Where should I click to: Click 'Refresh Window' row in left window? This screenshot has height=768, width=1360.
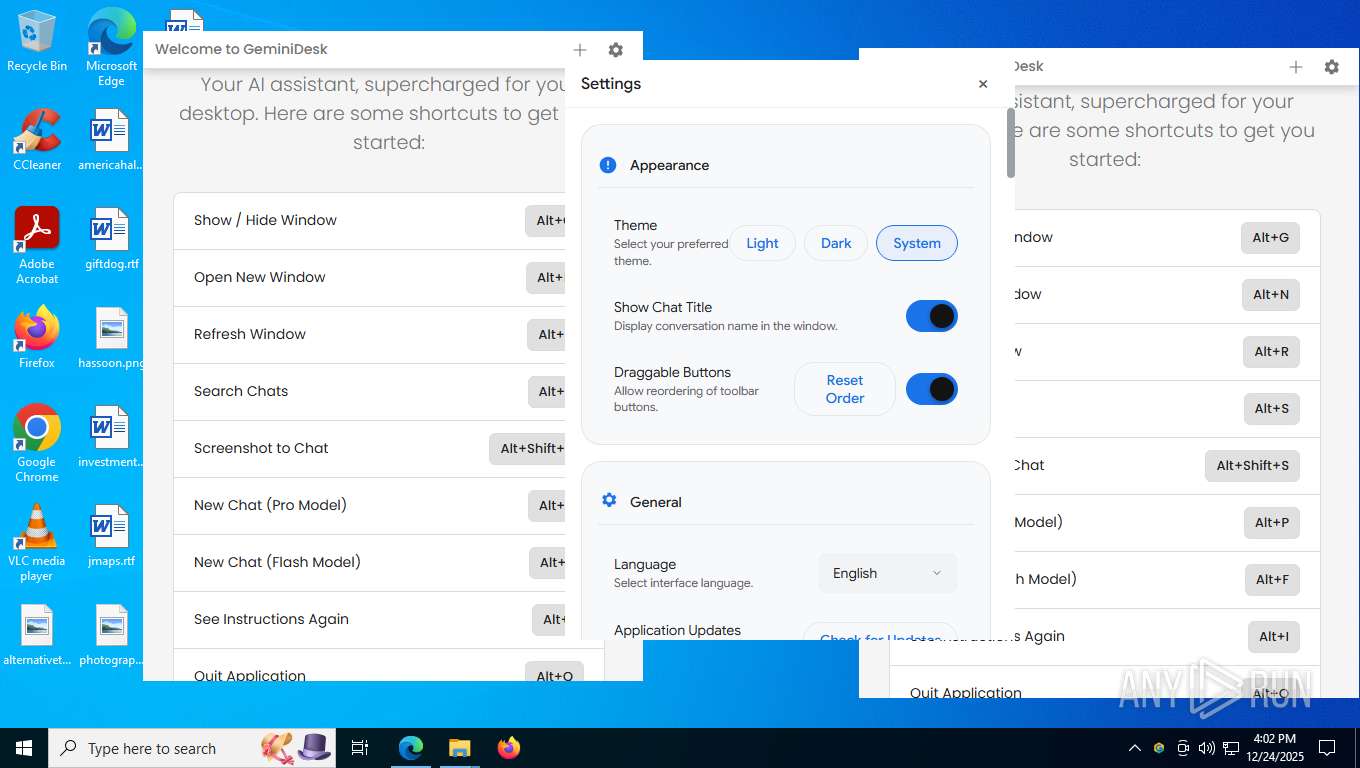click(369, 335)
